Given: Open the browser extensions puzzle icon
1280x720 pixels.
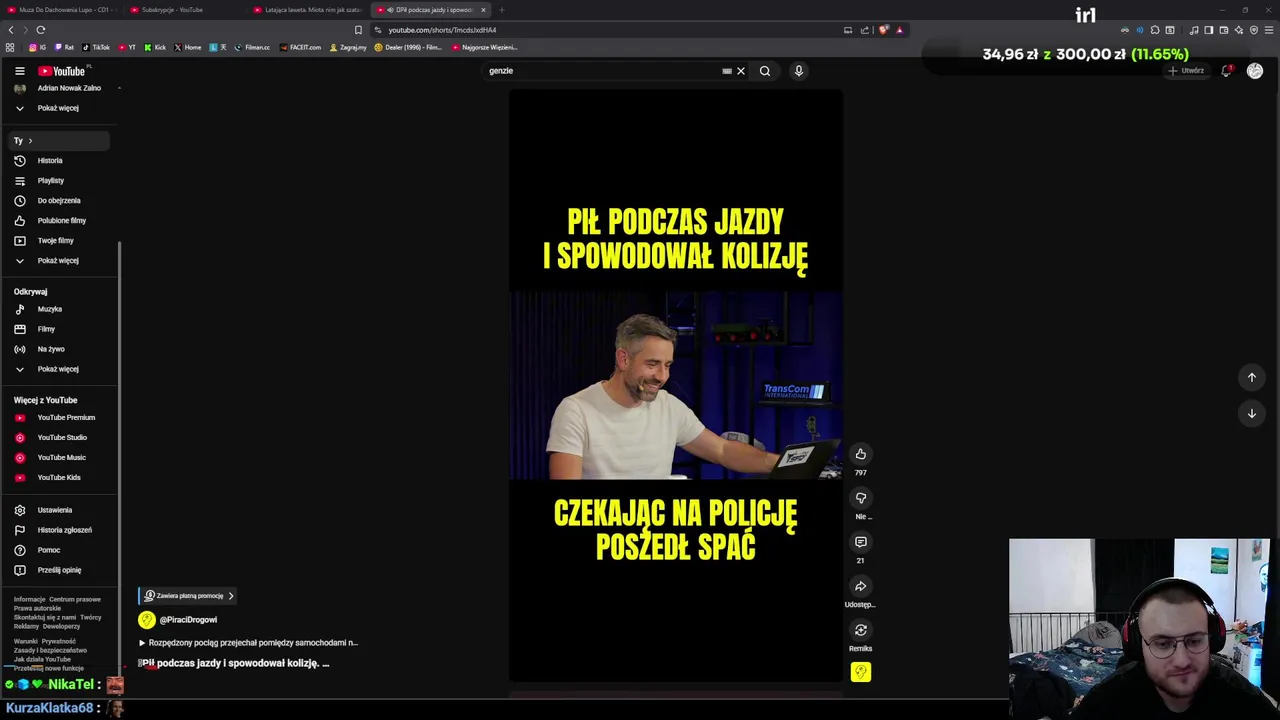Looking at the screenshot, I should [x=1155, y=30].
